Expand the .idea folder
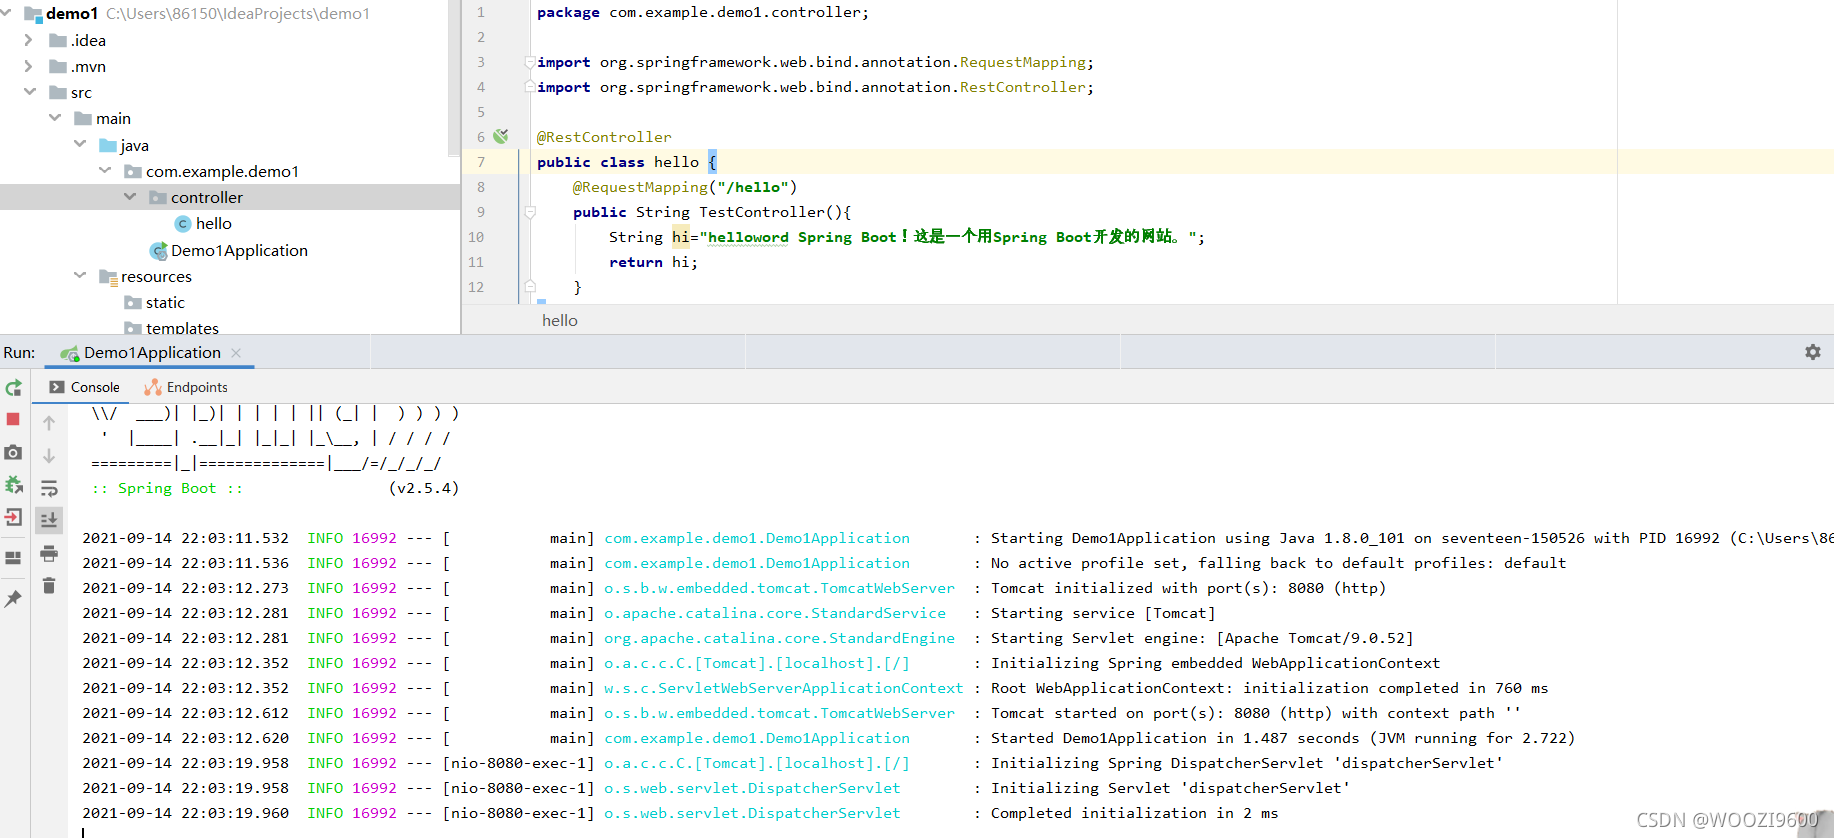This screenshot has height=838, width=1834. tap(29, 40)
